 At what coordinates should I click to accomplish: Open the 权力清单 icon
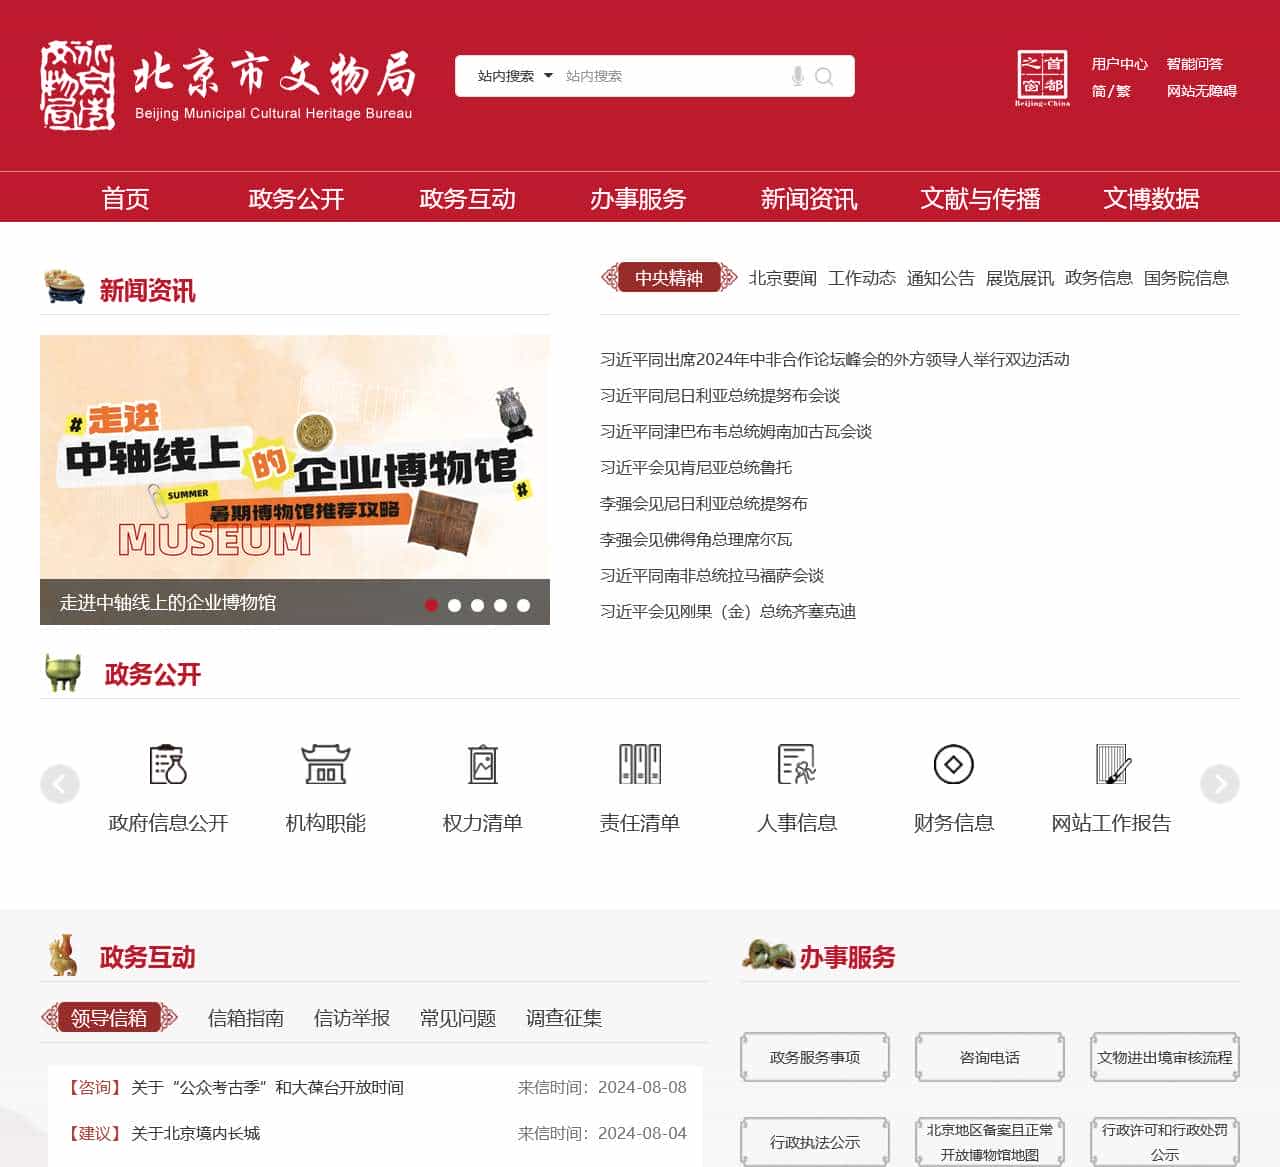click(x=483, y=765)
